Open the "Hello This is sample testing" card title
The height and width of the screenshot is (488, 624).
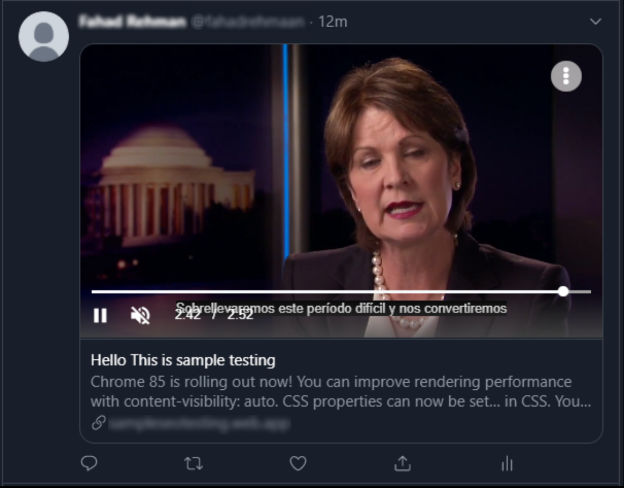(x=183, y=360)
